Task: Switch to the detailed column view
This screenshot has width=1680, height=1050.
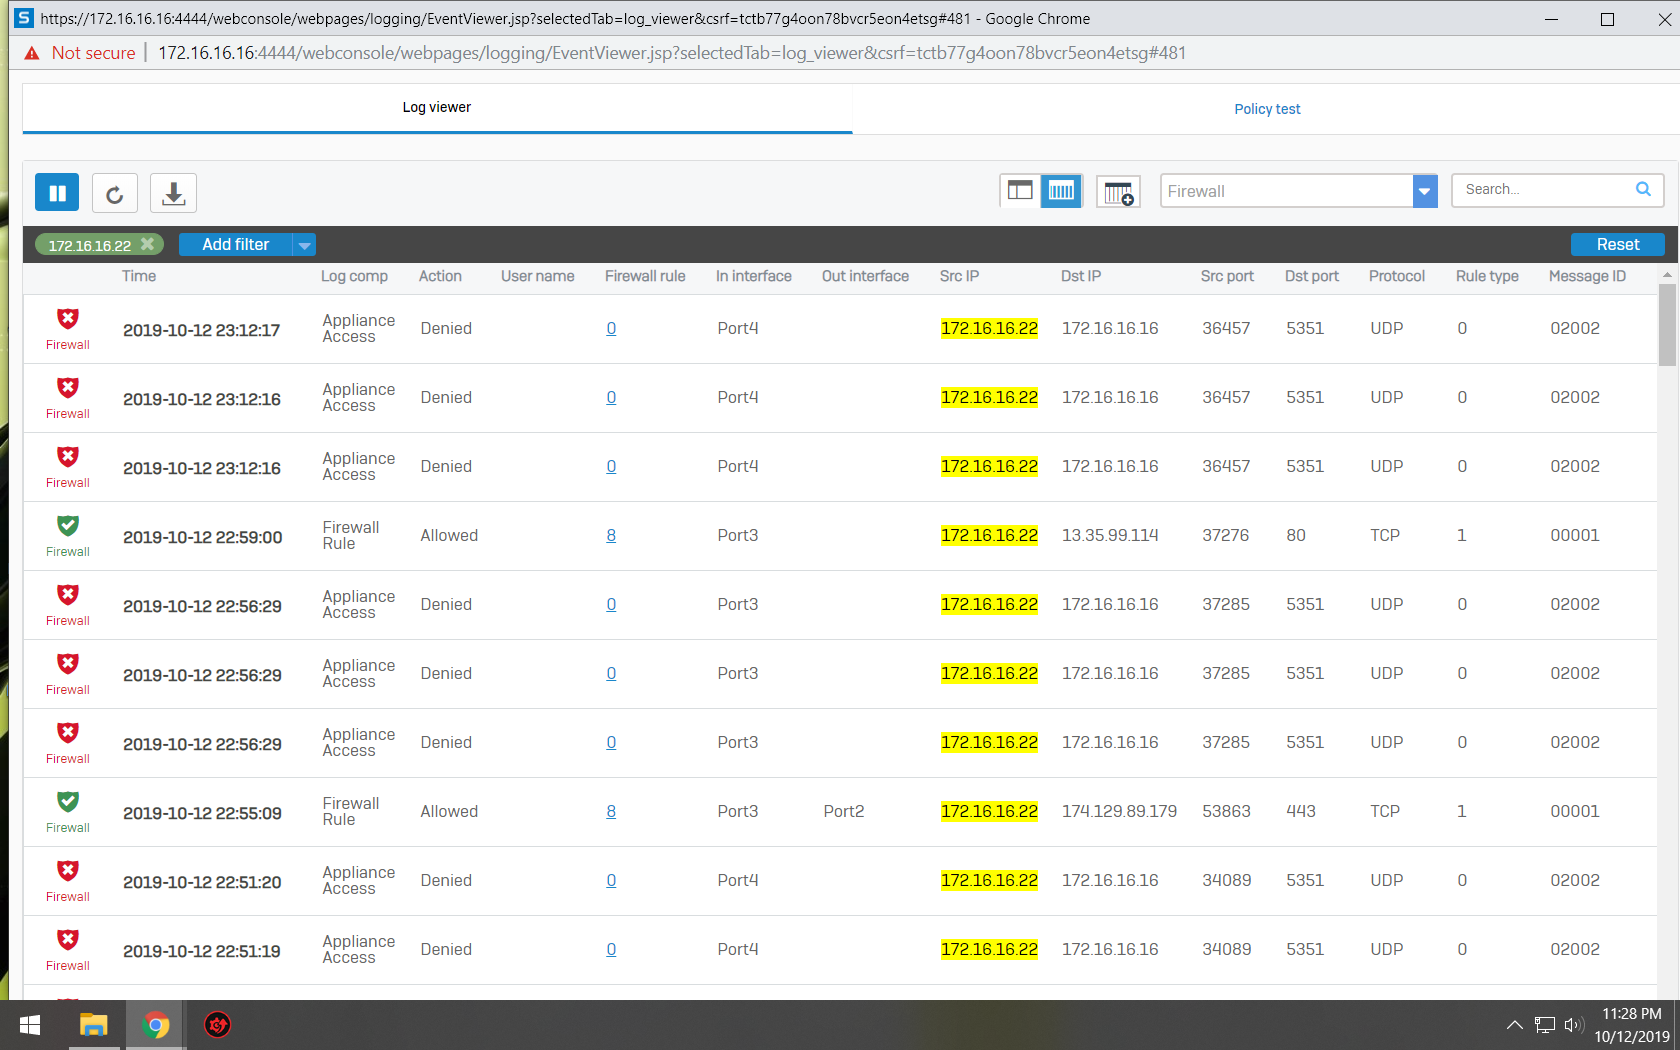Action: (x=1061, y=190)
